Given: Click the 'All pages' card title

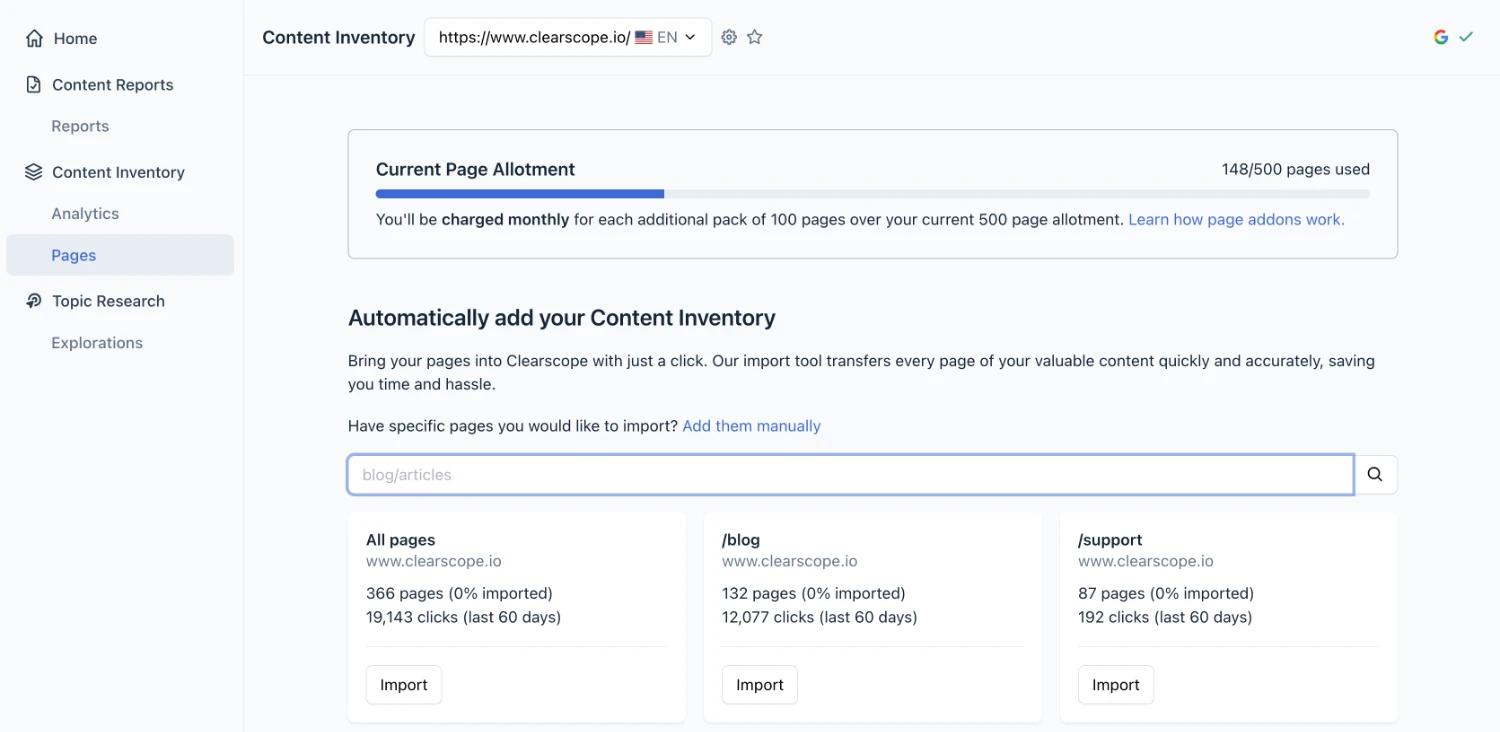Looking at the screenshot, I should (x=401, y=540).
